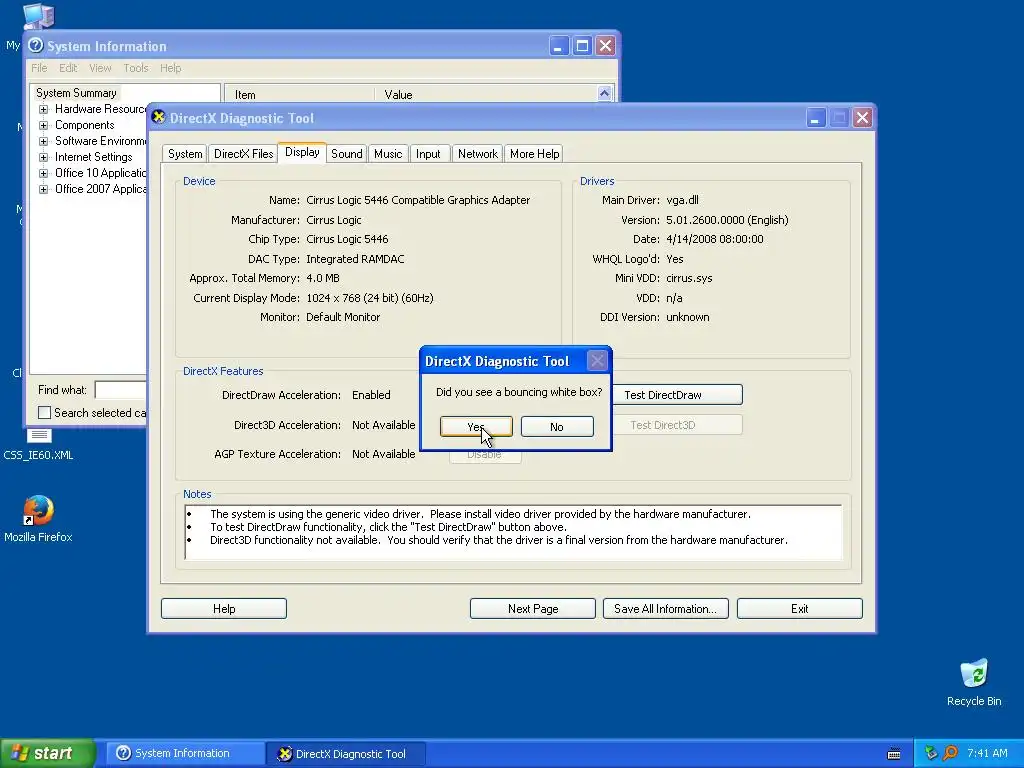Go to the Music tab

click(x=388, y=153)
